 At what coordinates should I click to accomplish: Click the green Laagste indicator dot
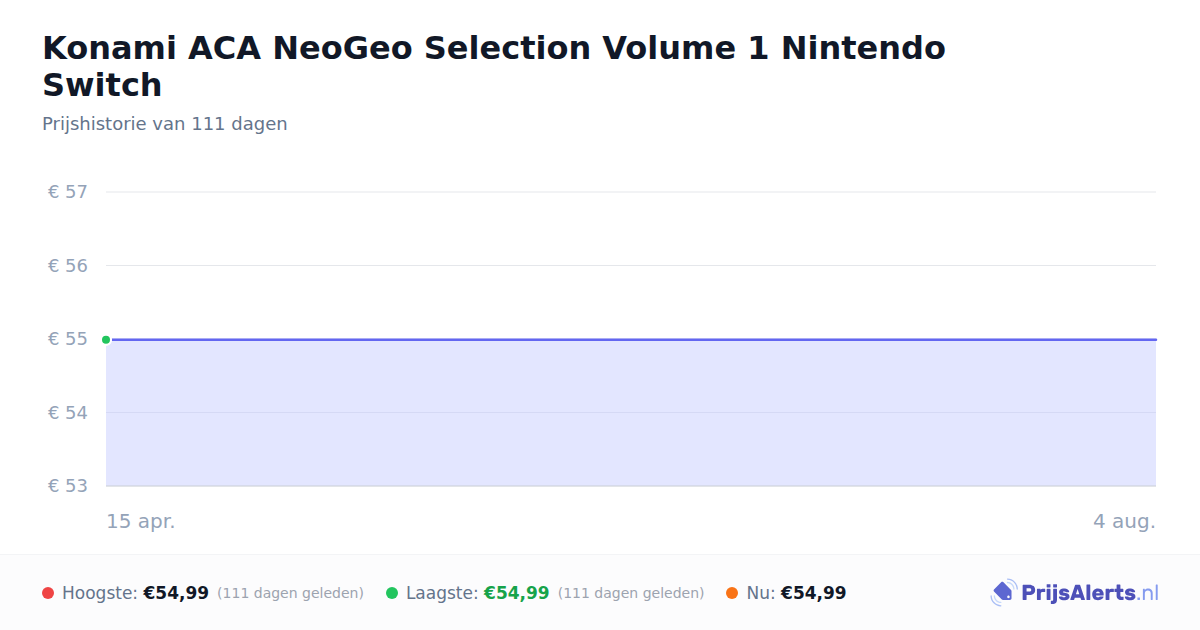[x=392, y=593]
